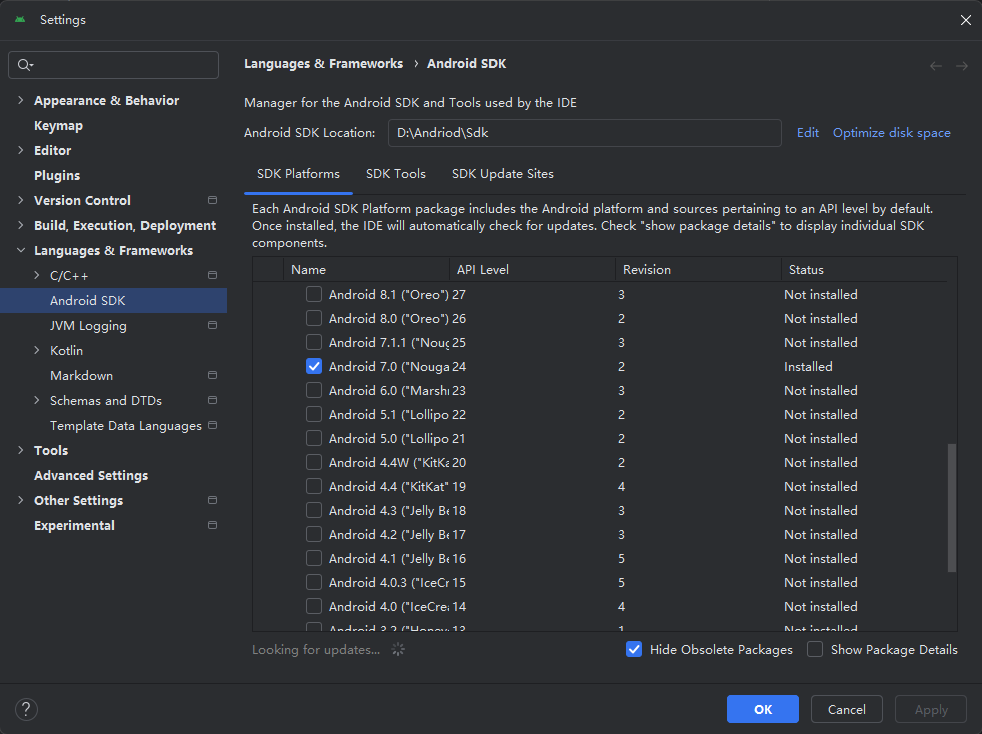This screenshot has height=734, width=982.
Task: Open the SDK Update Sites tab
Action: coord(503,174)
